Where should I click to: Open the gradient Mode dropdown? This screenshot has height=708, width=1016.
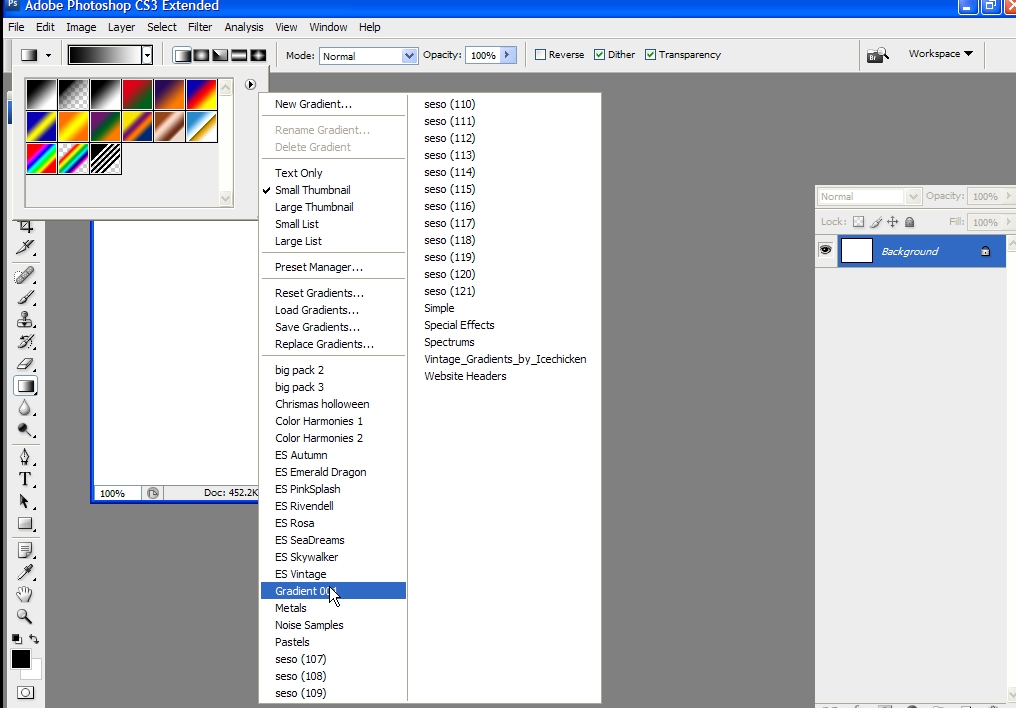[409, 56]
